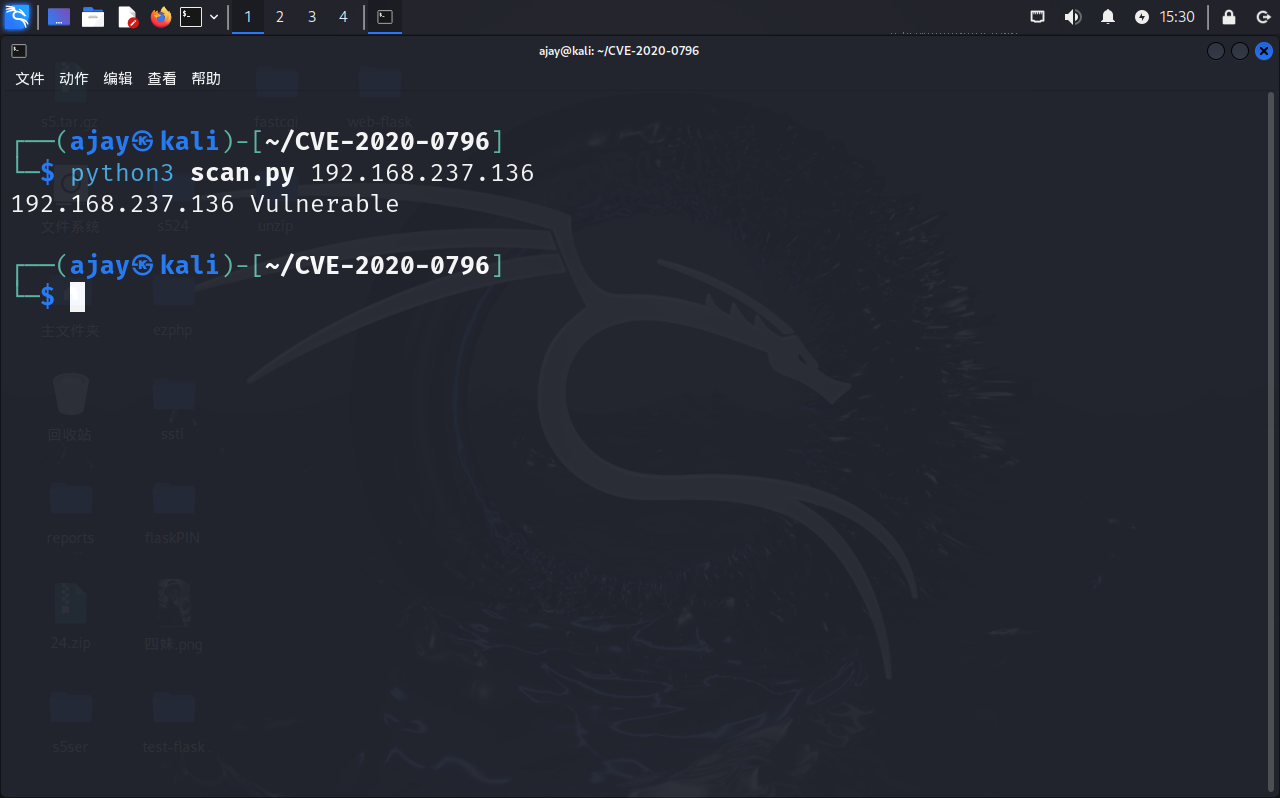
Task: Open the file manager panel icon
Action: coord(93,17)
